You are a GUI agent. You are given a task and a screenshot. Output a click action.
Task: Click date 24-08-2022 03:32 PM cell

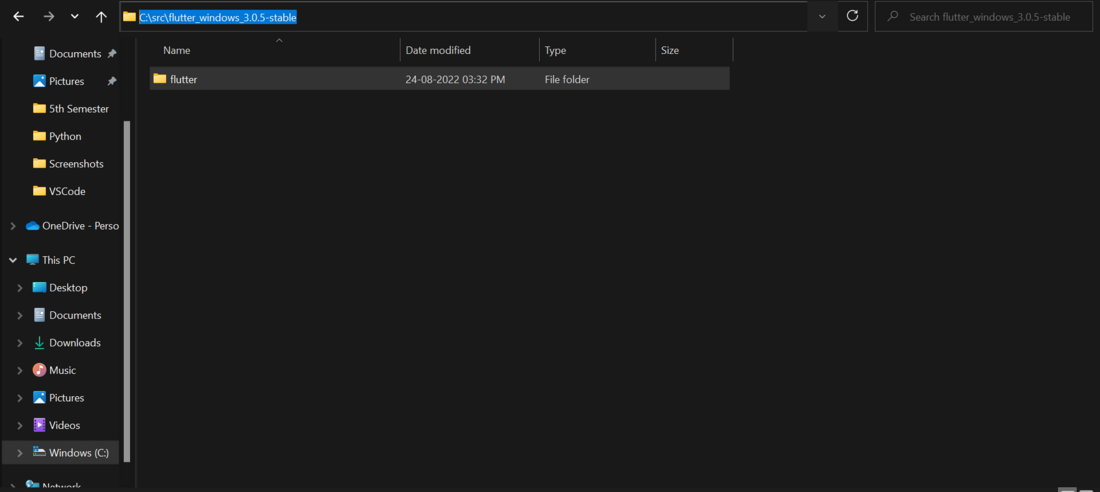coord(455,80)
